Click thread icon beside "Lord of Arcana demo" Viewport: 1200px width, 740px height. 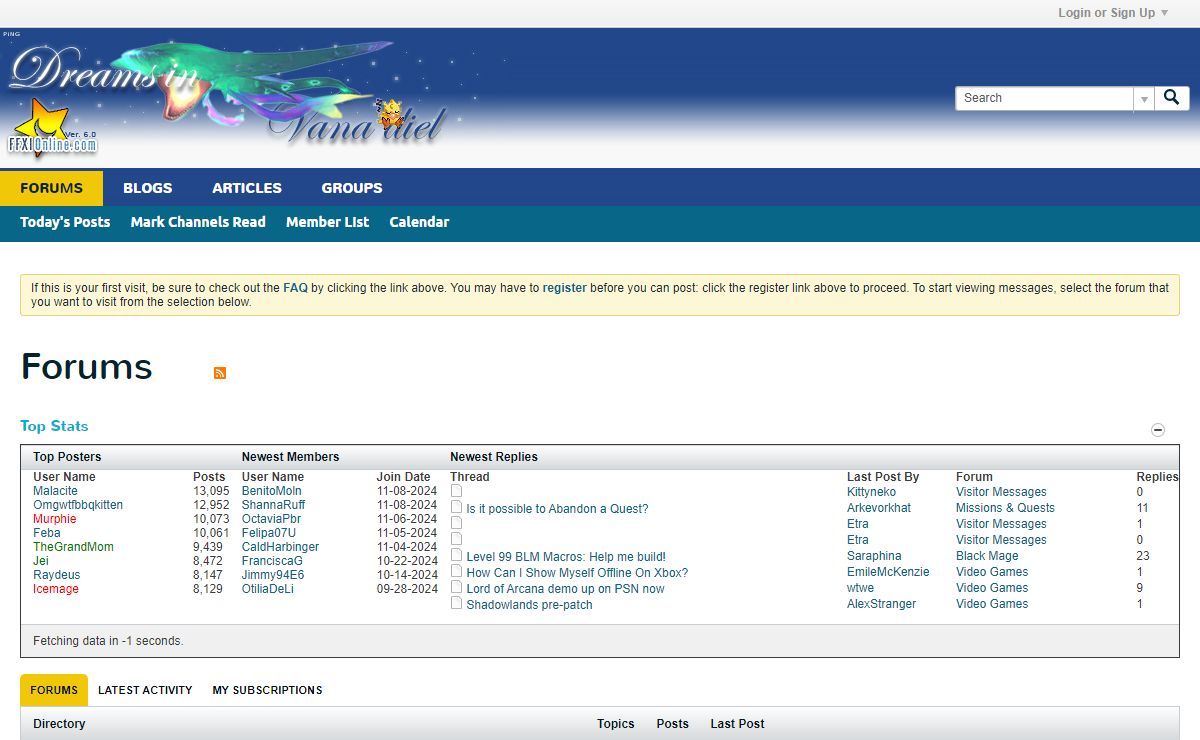(x=456, y=587)
